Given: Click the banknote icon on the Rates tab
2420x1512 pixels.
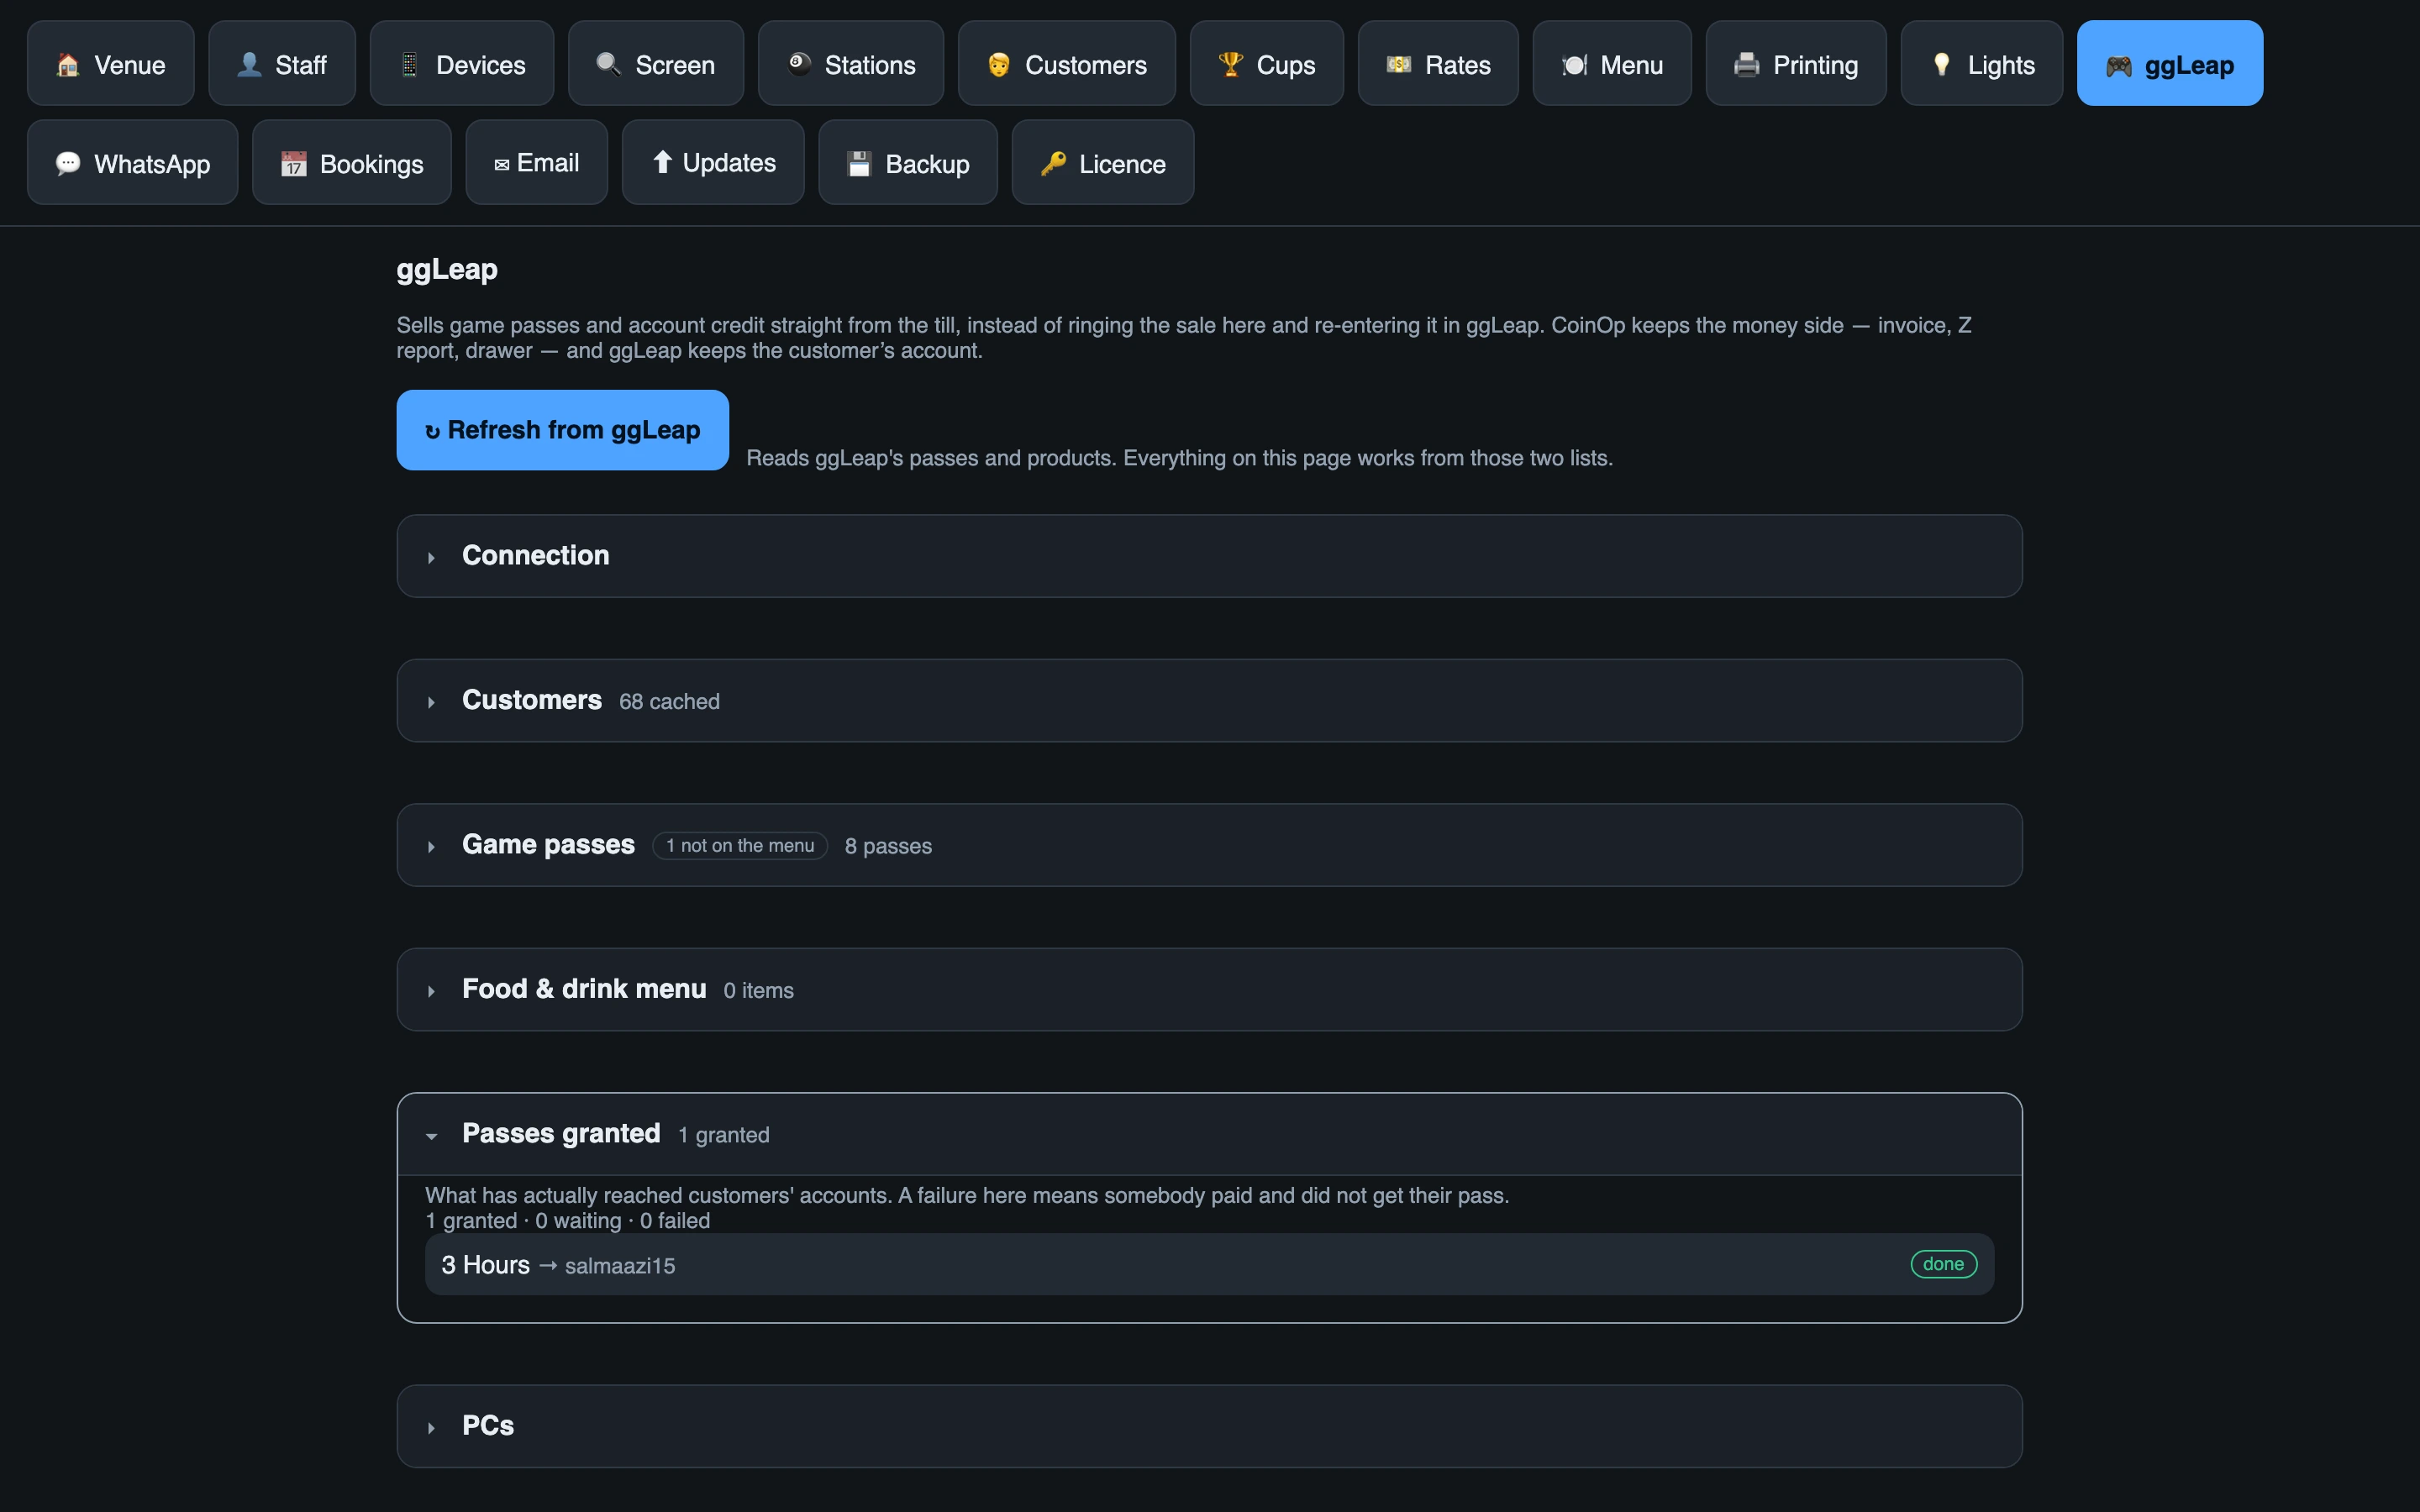Looking at the screenshot, I should pyautogui.click(x=1398, y=65).
